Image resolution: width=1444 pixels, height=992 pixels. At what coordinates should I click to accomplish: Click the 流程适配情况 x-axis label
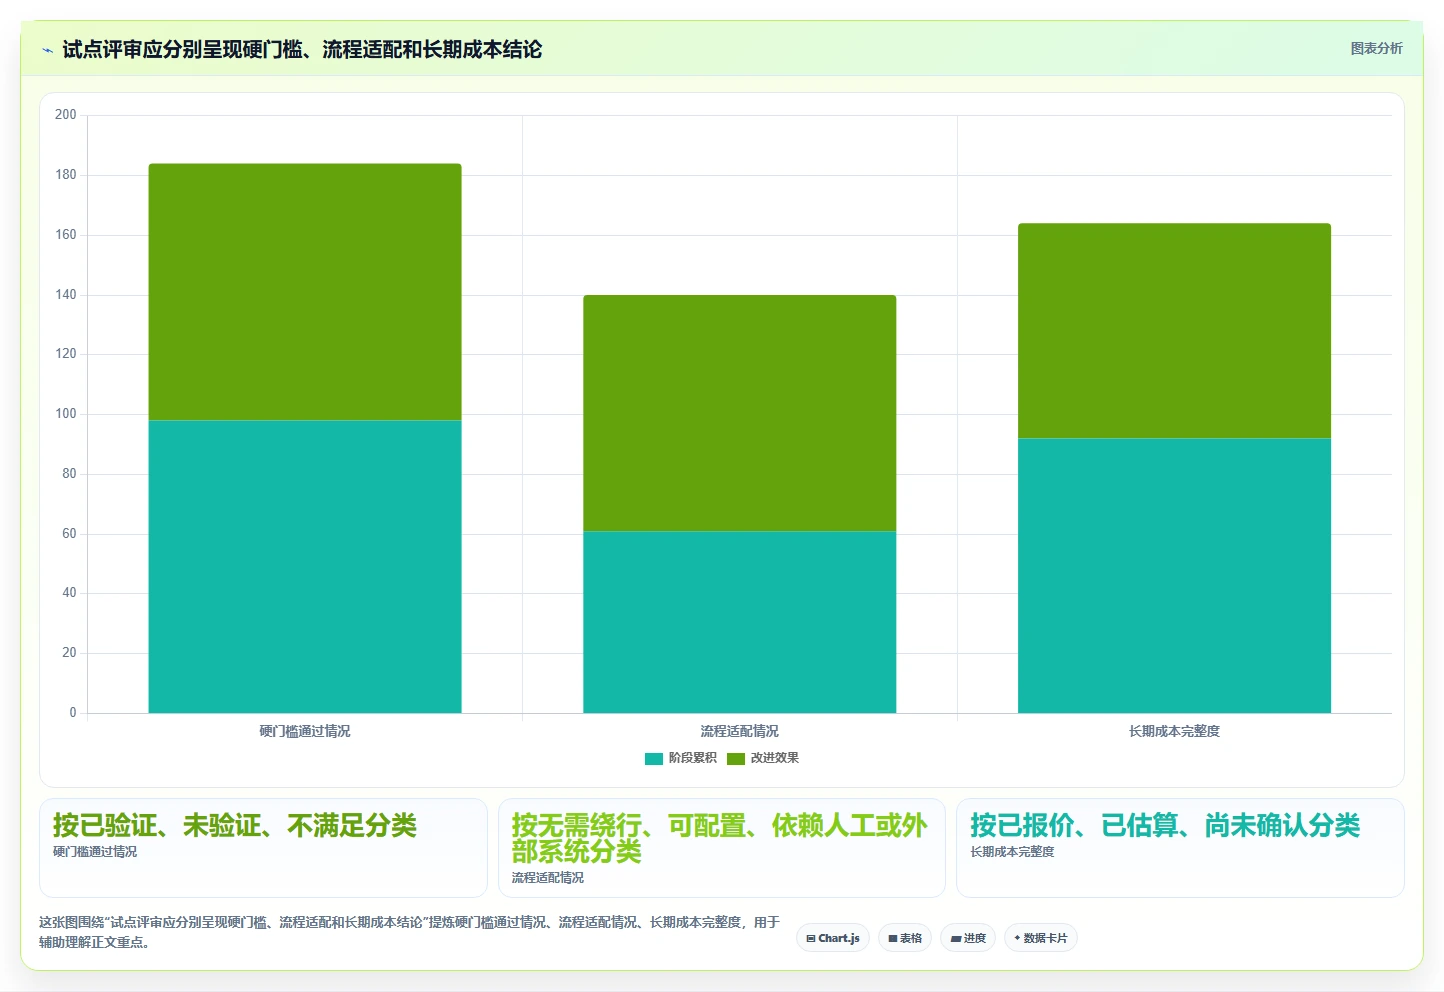[x=740, y=731]
